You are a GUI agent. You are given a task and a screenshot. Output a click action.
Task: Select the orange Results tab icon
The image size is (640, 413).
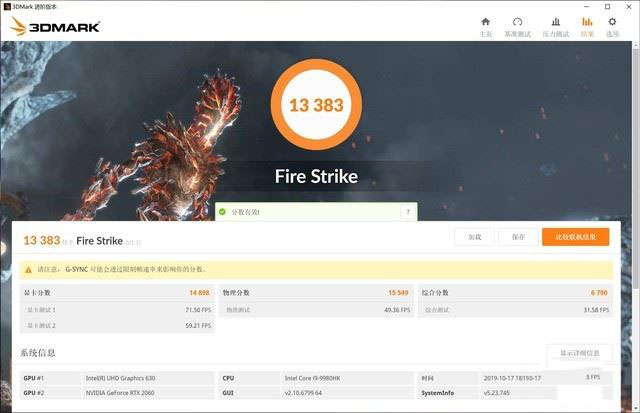tap(587, 27)
